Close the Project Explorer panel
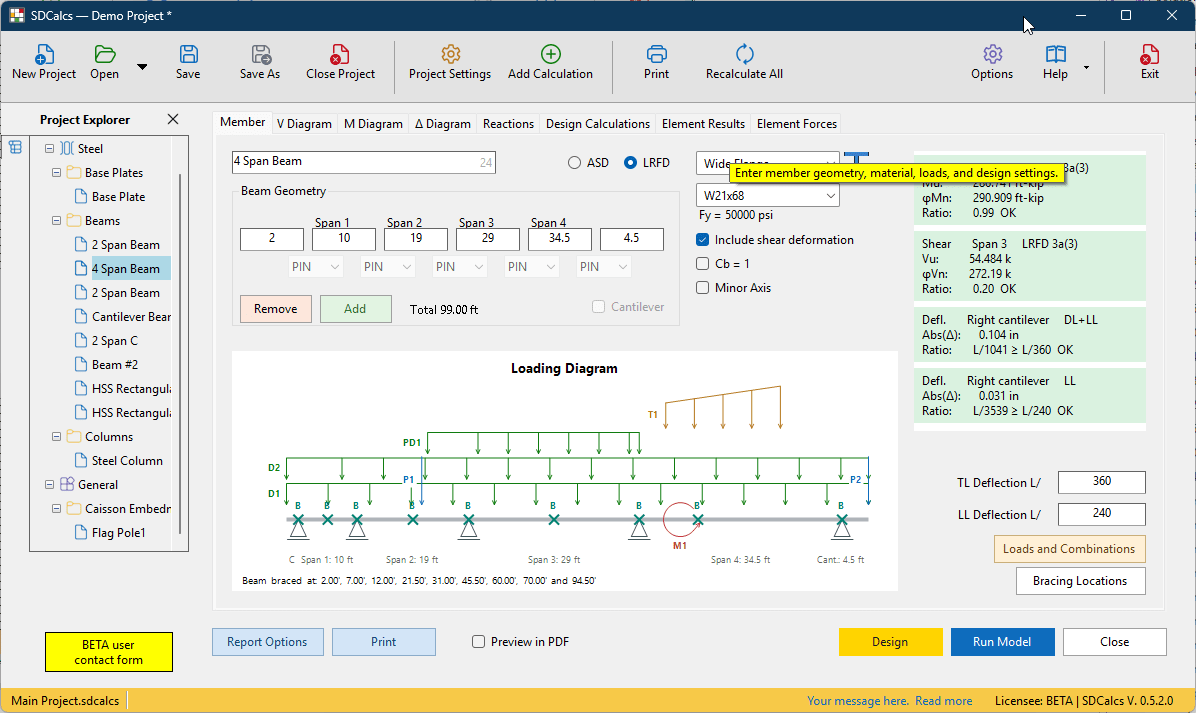 click(x=173, y=119)
